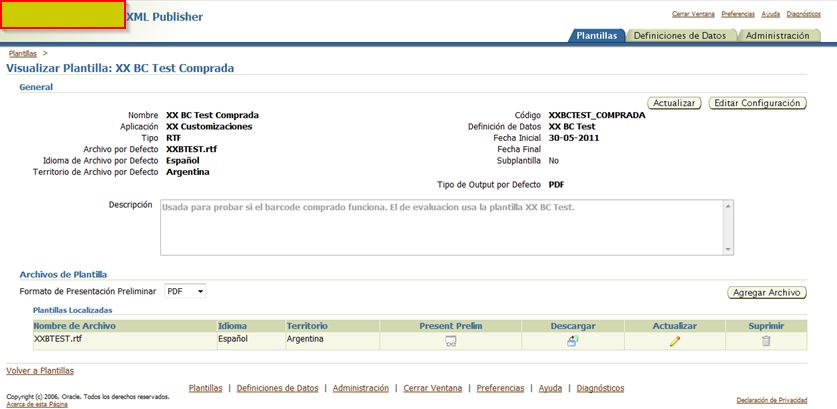This screenshot has height=409, width=837.
Task: Follow the Volver a Plantillas link
Action: [x=40, y=371]
